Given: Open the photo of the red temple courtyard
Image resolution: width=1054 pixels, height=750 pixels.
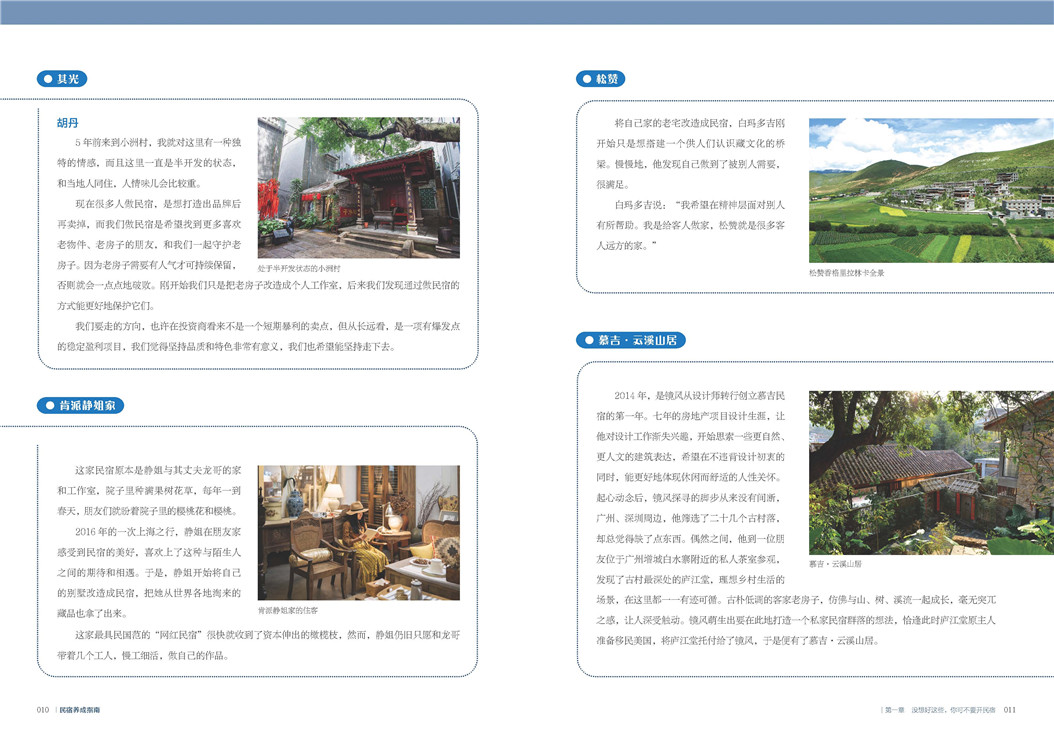Looking at the screenshot, I should (358, 188).
